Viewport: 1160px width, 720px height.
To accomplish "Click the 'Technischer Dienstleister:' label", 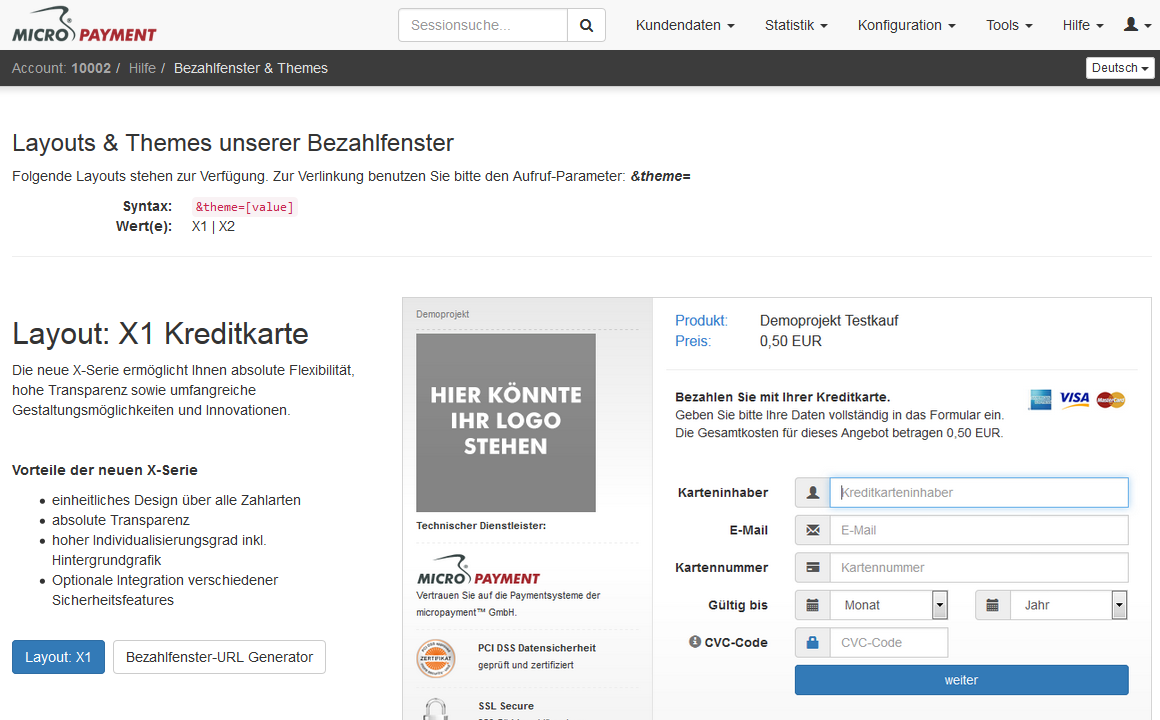I will coord(481,525).
